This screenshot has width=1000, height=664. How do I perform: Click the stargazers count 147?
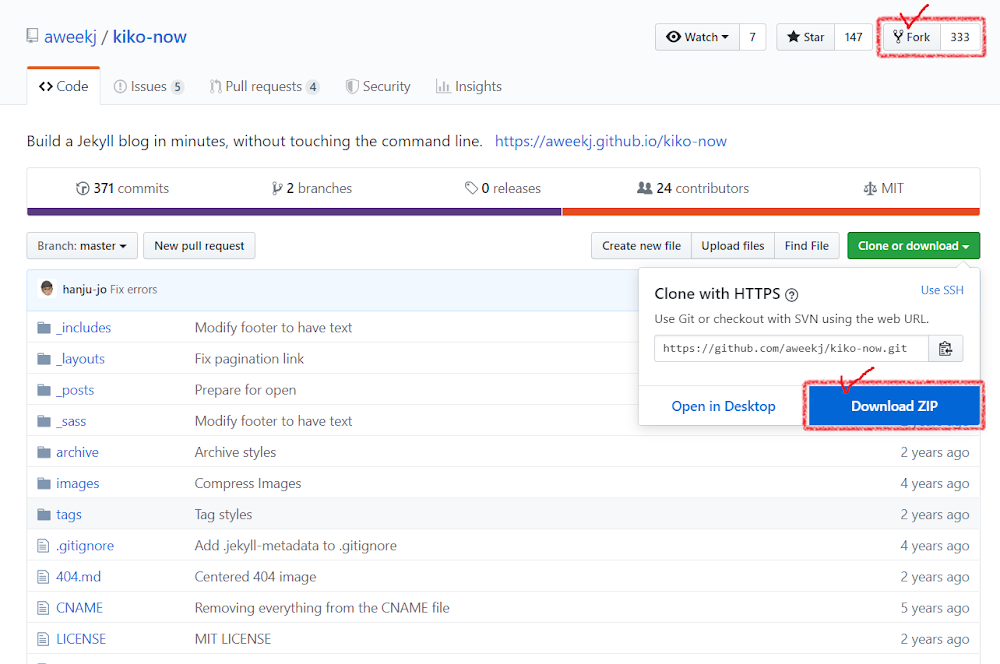(x=853, y=37)
